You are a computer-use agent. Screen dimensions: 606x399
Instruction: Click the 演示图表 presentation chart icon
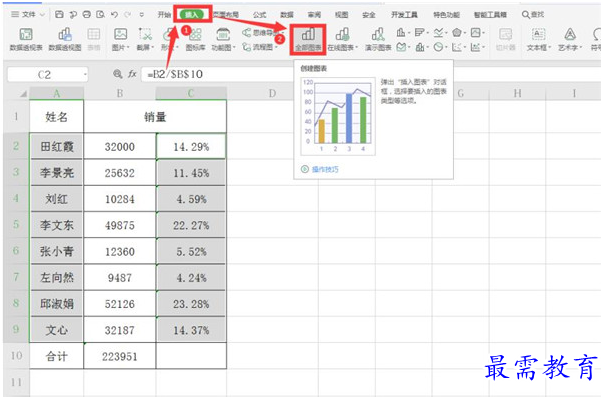[378, 39]
